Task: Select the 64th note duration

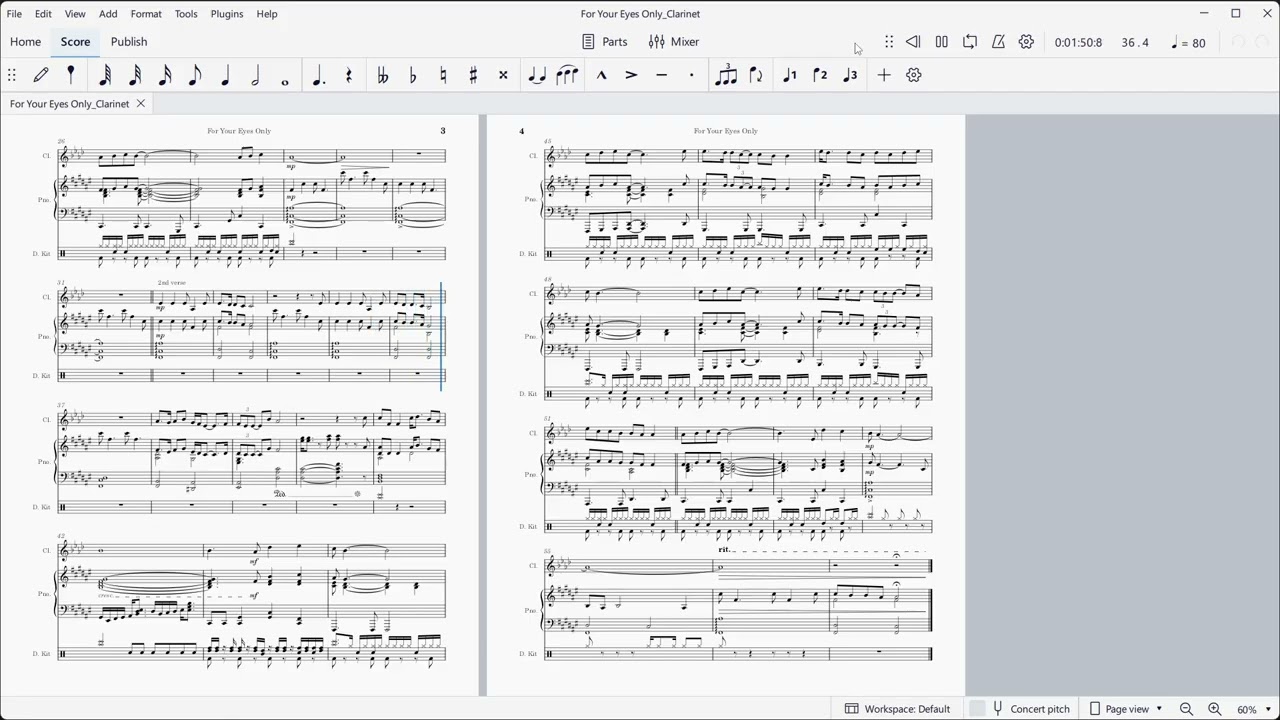Action: point(105,75)
